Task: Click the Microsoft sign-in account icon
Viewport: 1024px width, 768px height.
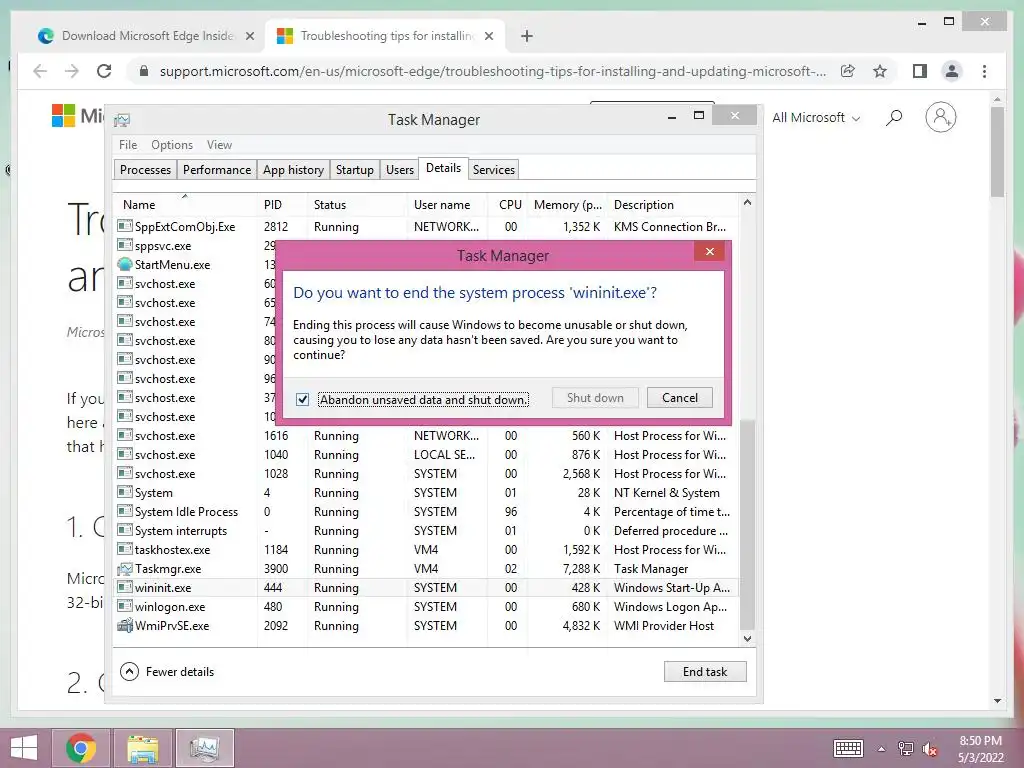Action: click(940, 118)
